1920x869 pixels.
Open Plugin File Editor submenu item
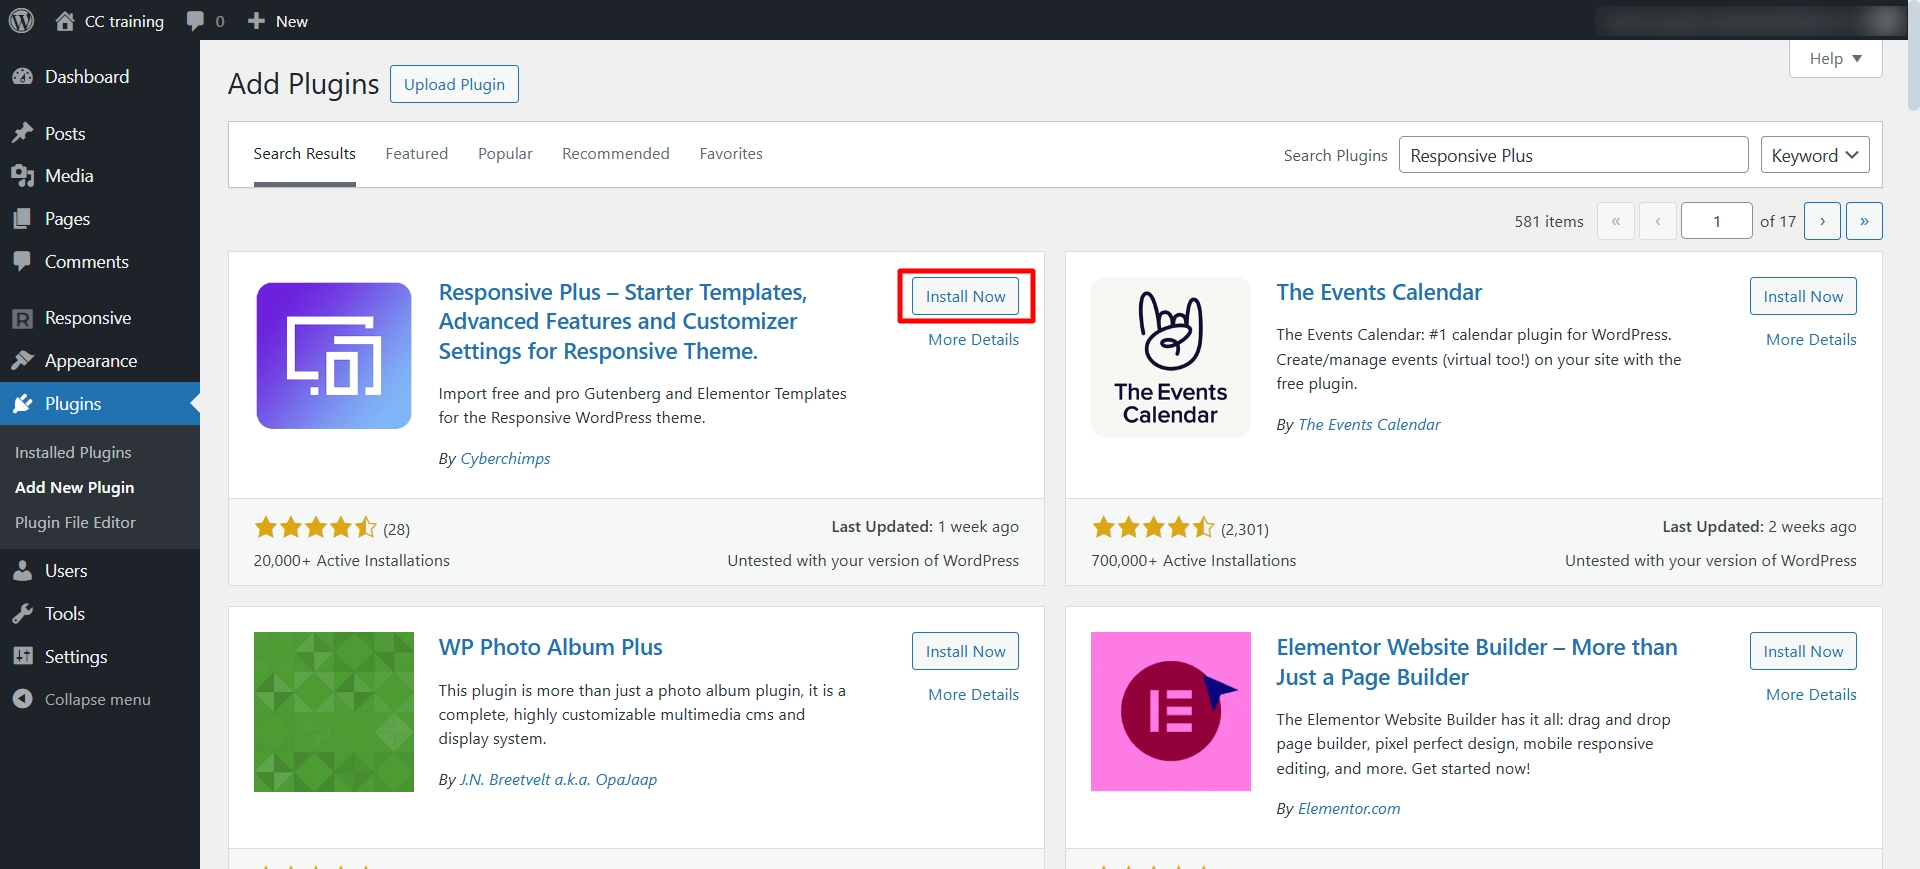pyautogui.click(x=75, y=523)
